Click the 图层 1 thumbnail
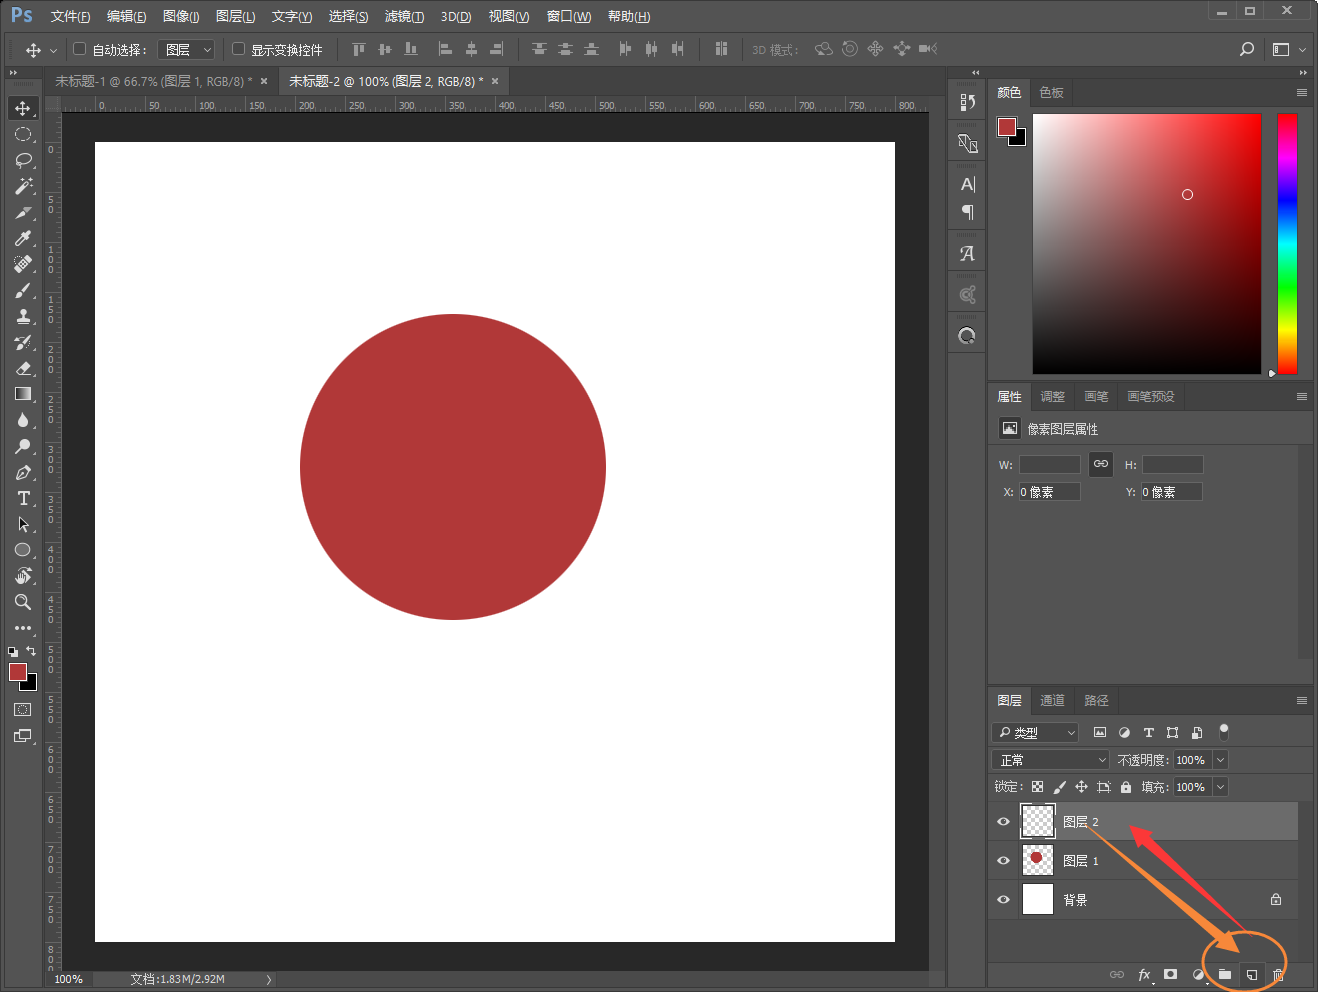 click(1037, 860)
